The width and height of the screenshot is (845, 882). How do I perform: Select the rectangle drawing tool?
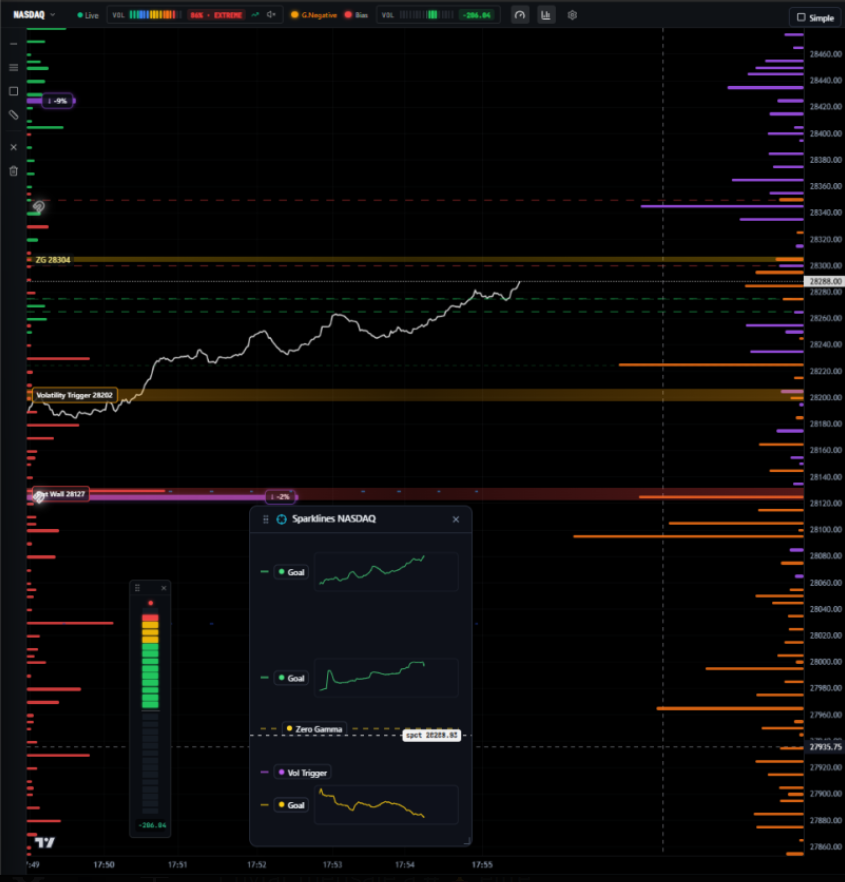(14, 91)
